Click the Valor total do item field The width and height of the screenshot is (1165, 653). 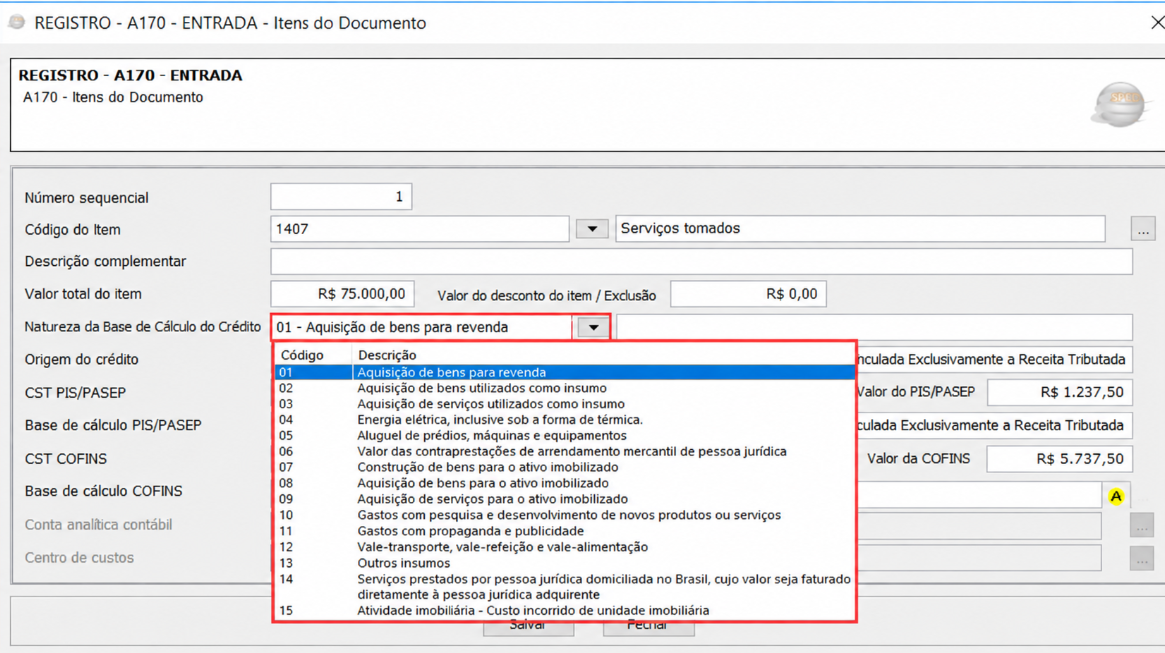pos(343,294)
